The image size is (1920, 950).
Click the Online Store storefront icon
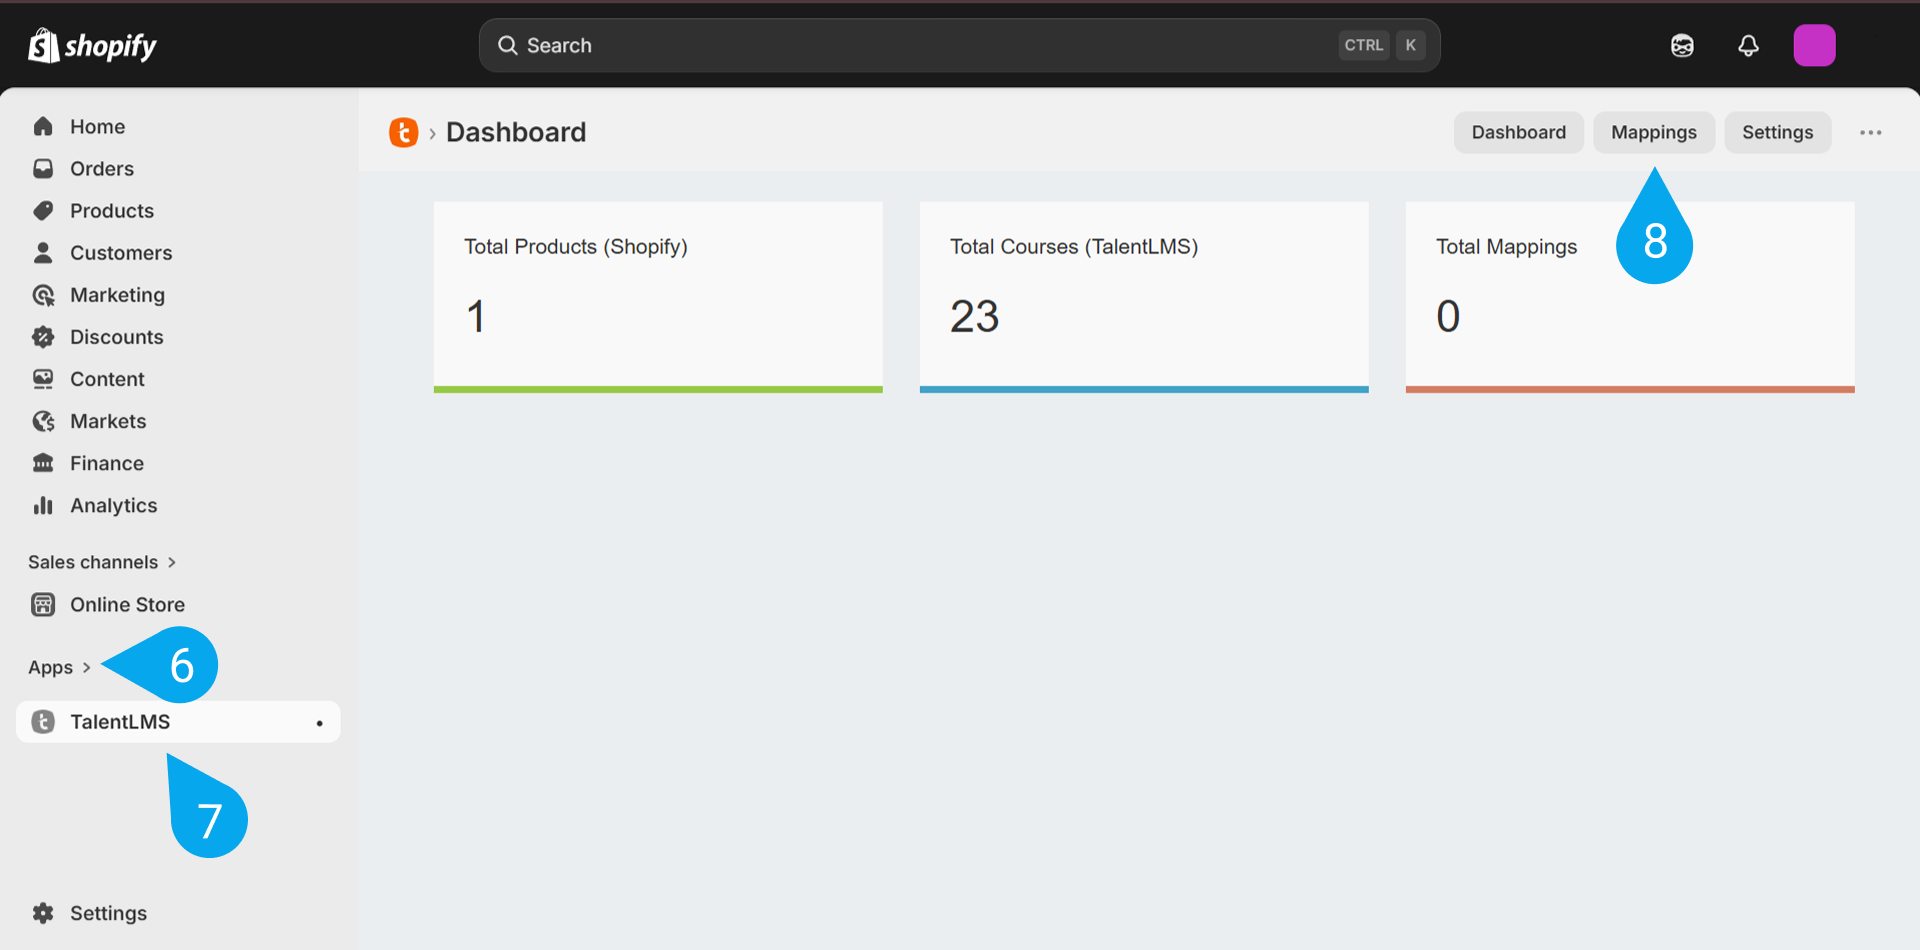pos(43,604)
